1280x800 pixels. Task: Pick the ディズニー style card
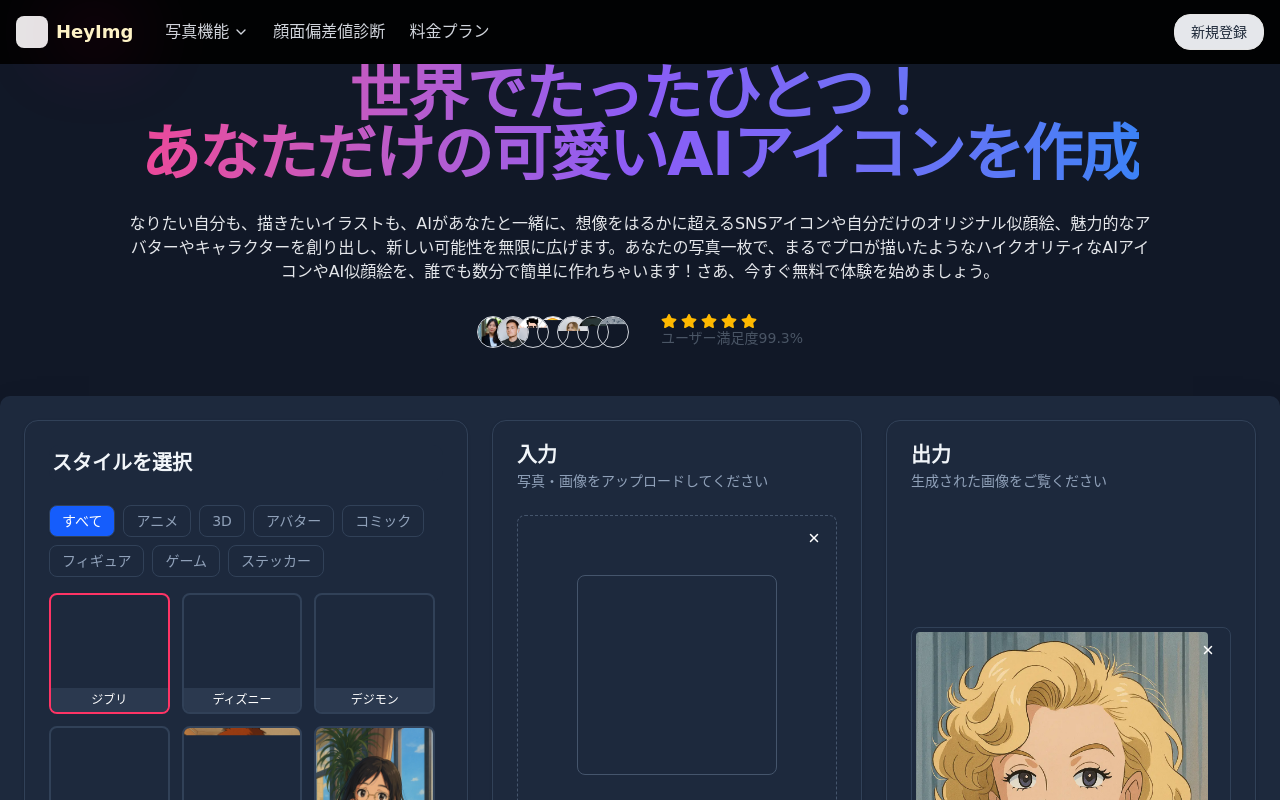click(242, 652)
